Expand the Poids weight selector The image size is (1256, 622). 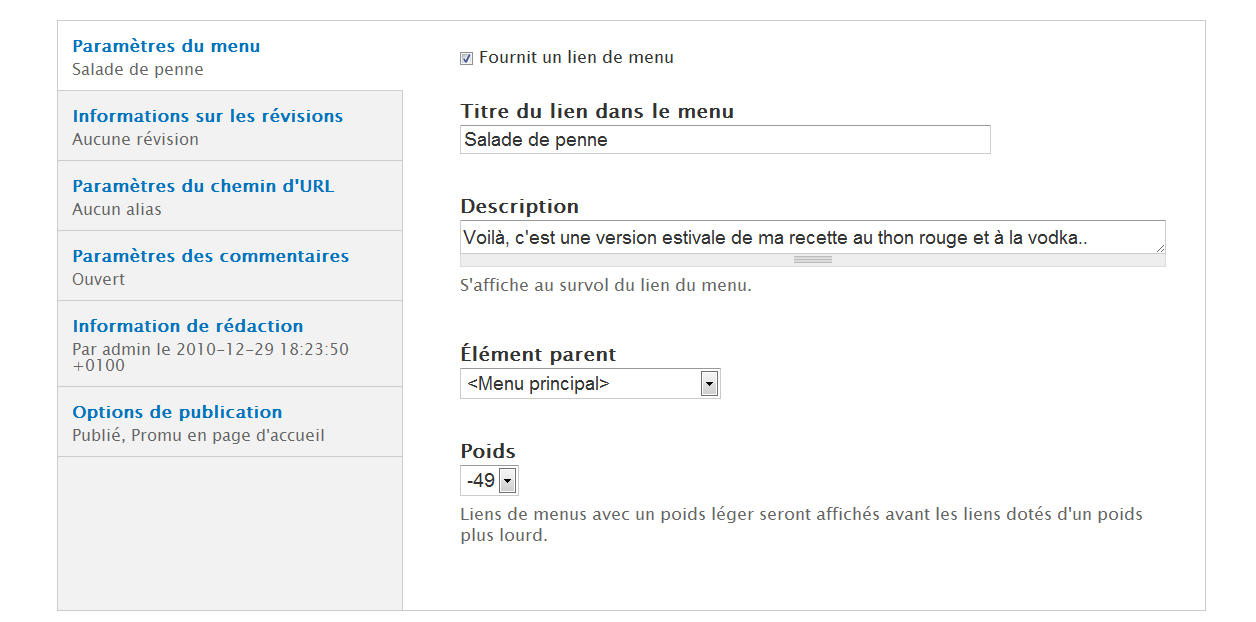tap(489, 481)
